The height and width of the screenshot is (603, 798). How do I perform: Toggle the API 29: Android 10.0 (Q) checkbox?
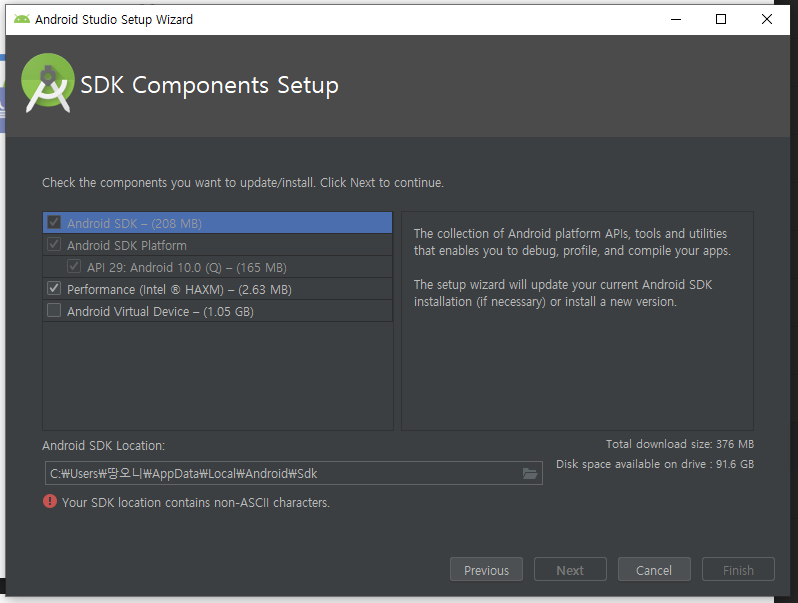click(x=74, y=266)
